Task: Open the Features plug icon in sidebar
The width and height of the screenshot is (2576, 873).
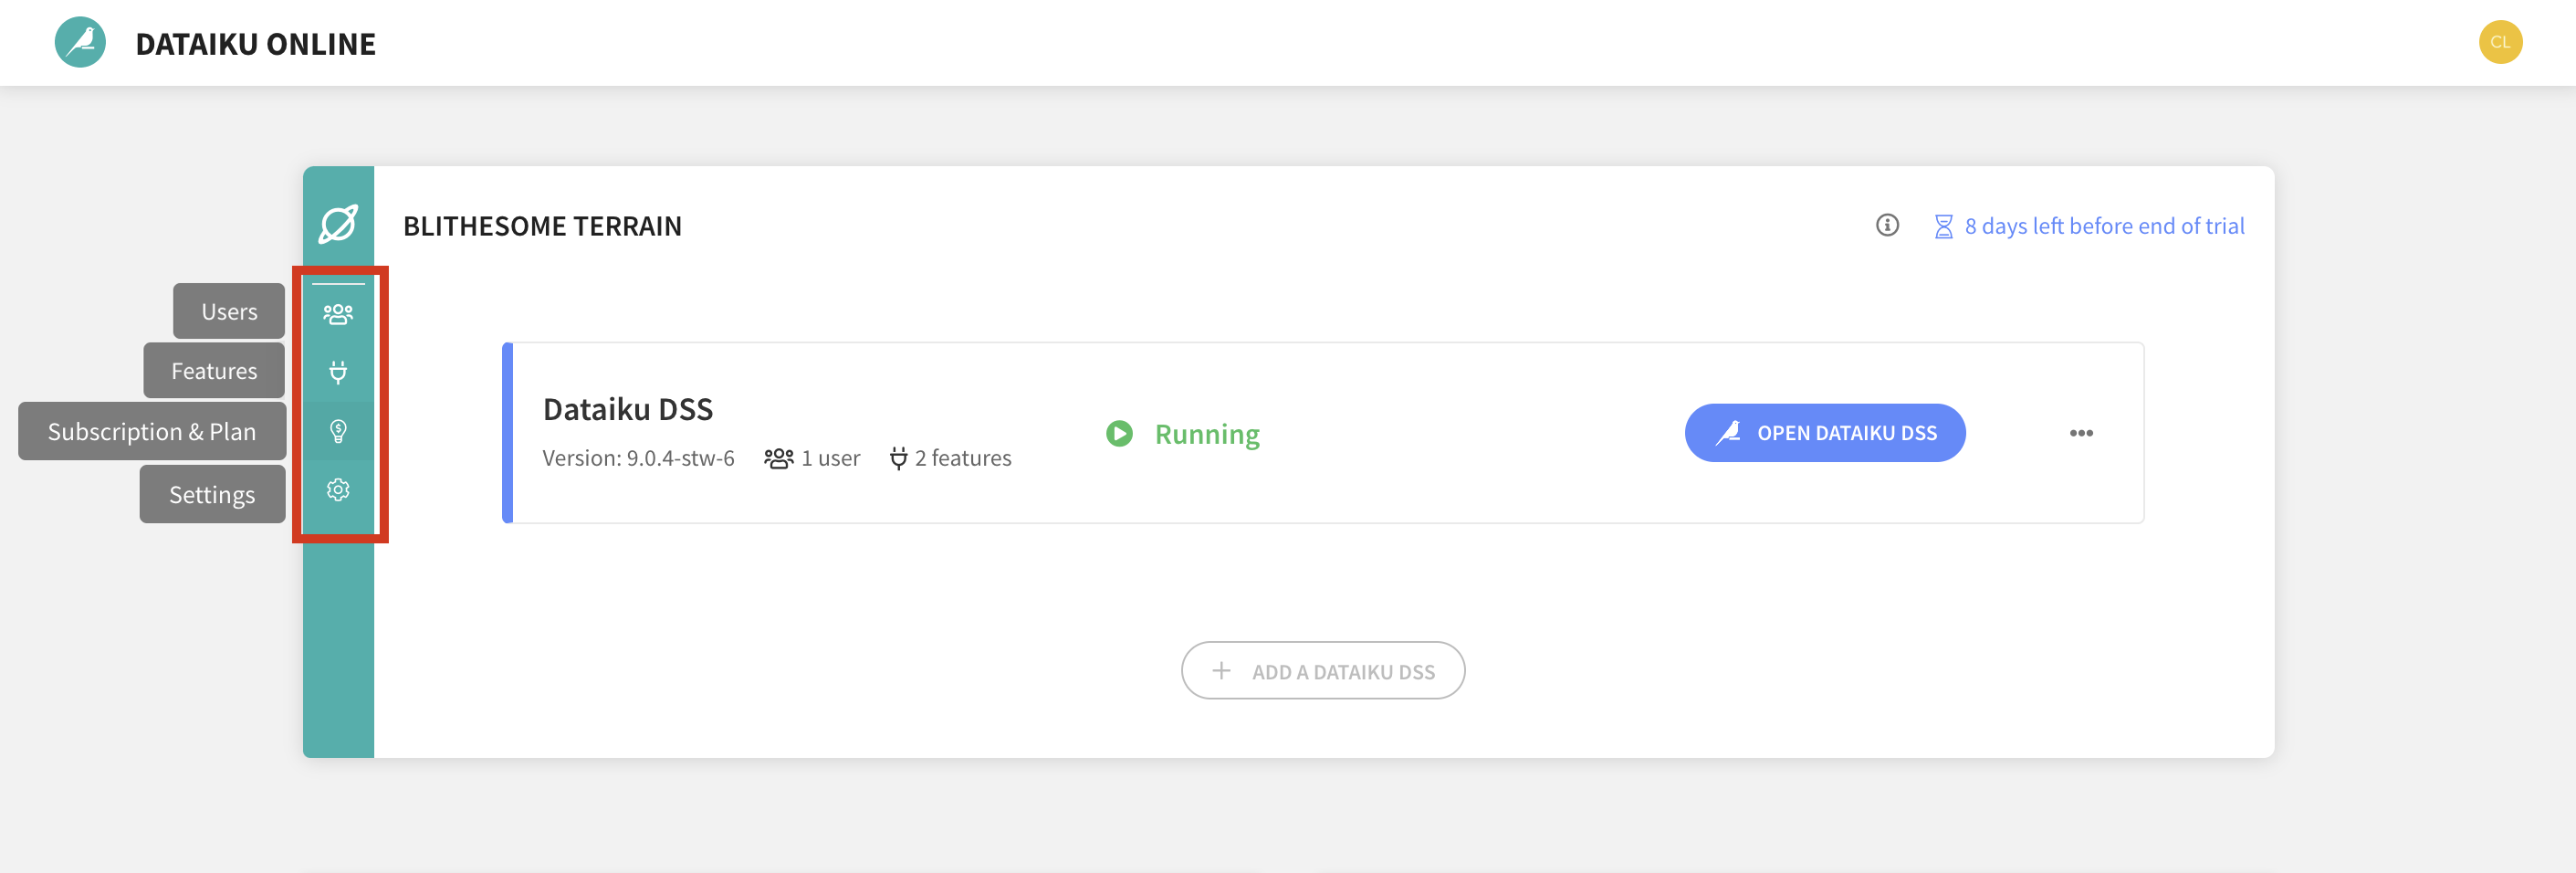Action: coord(338,372)
